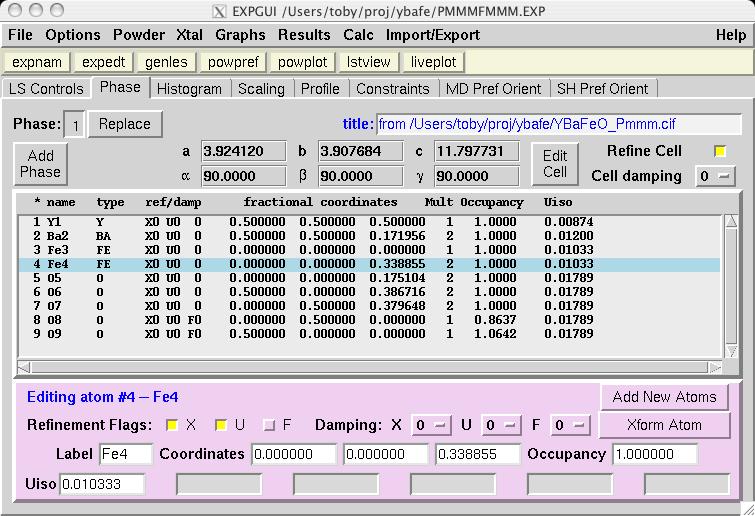Click the Replace phase button
The width and height of the screenshot is (755, 516).
coord(125,124)
